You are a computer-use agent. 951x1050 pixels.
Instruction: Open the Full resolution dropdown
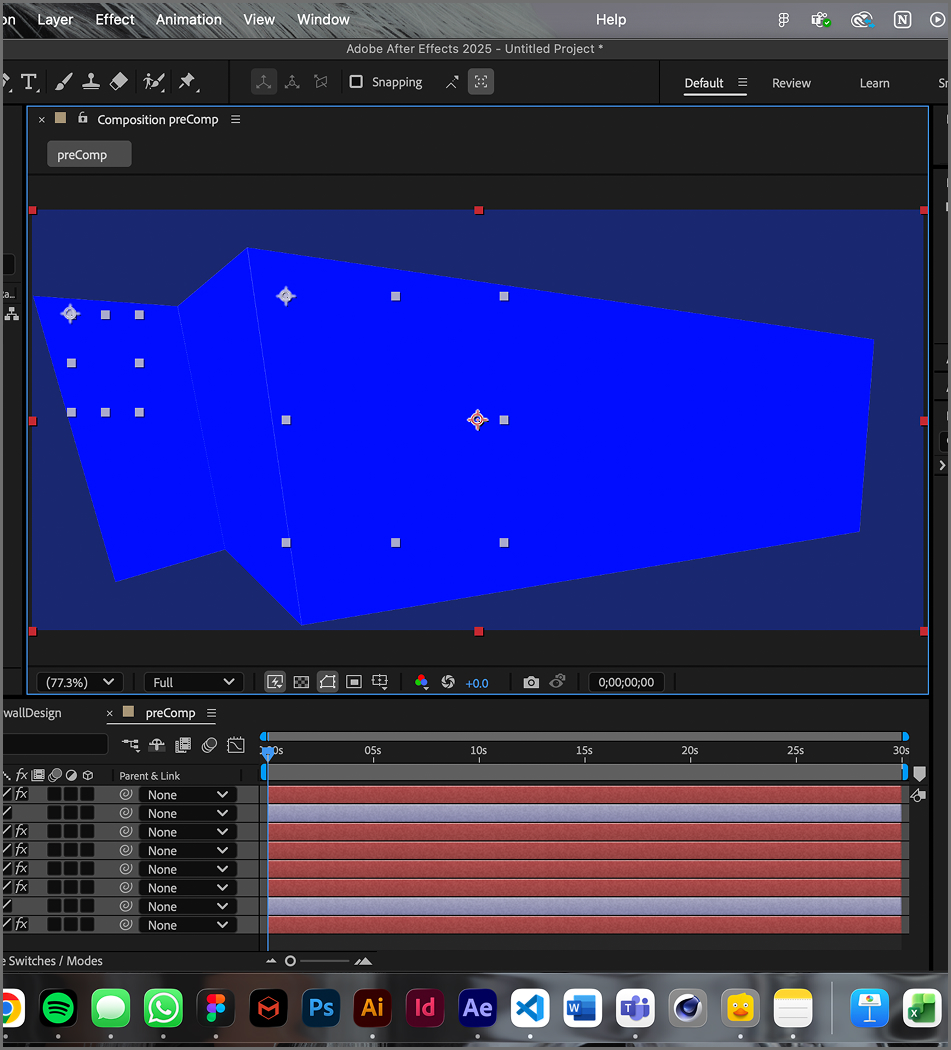pos(193,681)
